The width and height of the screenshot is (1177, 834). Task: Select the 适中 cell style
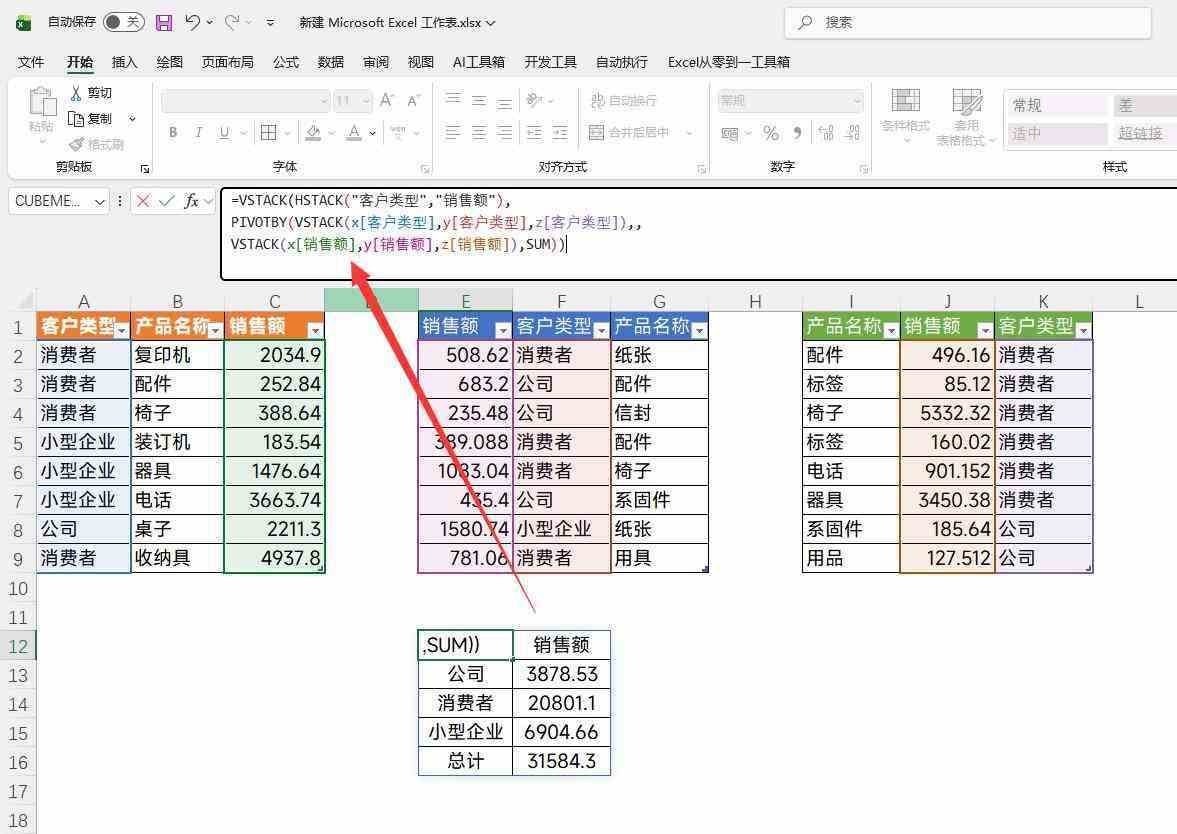[x=1056, y=134]
